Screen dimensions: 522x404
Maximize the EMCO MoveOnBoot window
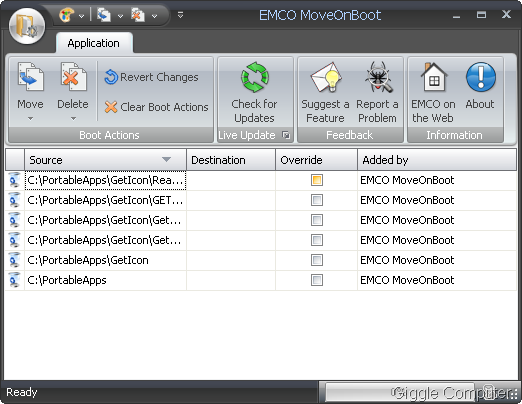tap(481, 15)
